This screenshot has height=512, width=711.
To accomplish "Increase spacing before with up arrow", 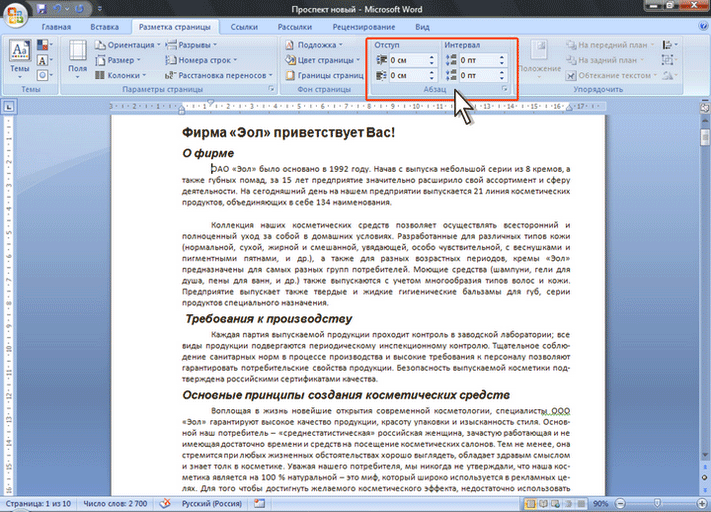I will point(502,57).
